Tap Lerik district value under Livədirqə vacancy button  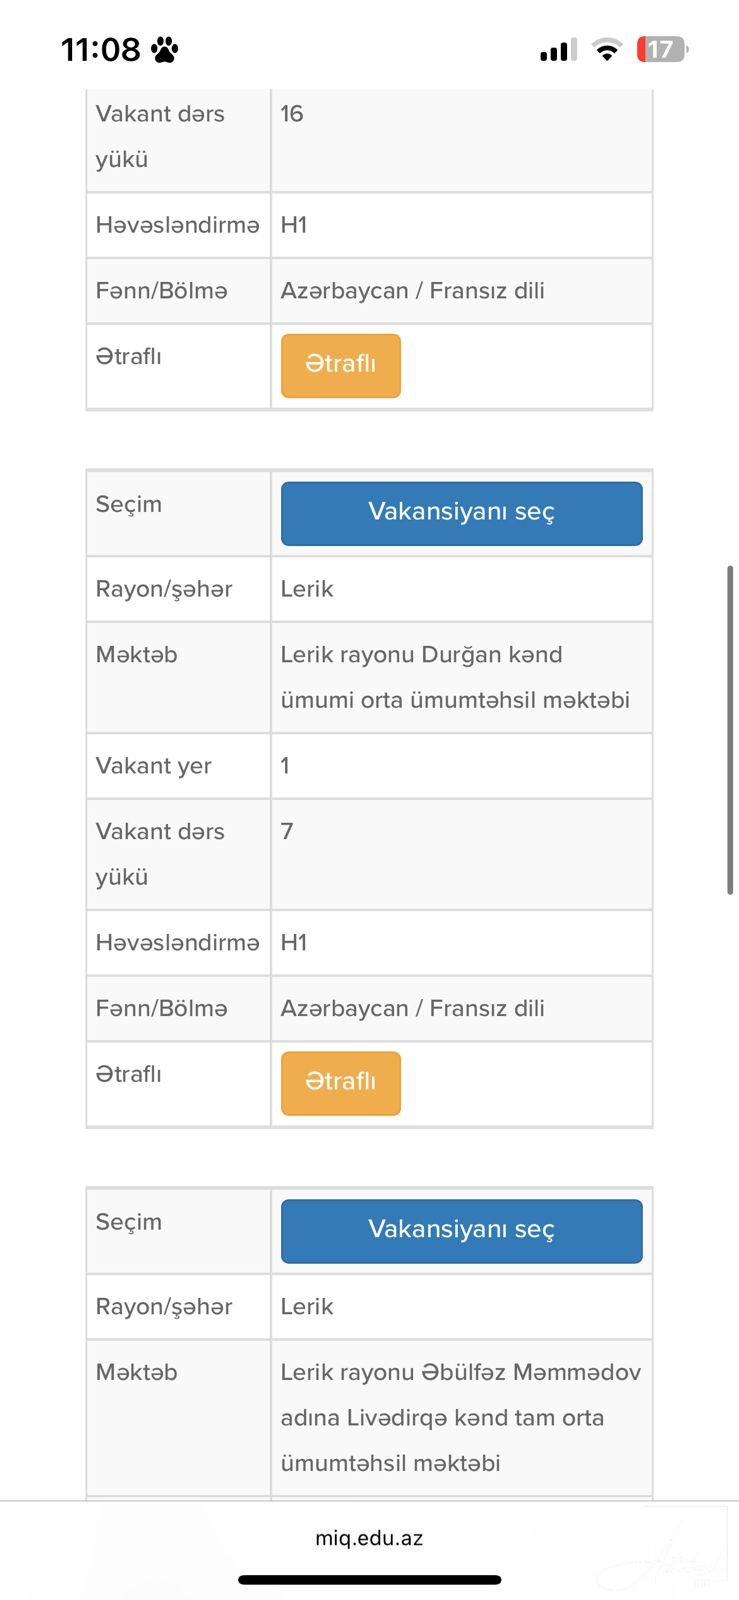pyautogui.click(x=307, y=1306)
